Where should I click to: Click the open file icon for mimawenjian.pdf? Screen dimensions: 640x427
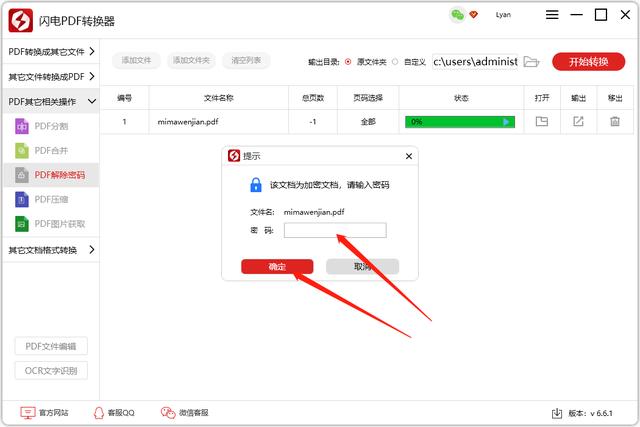click(542, 122)
